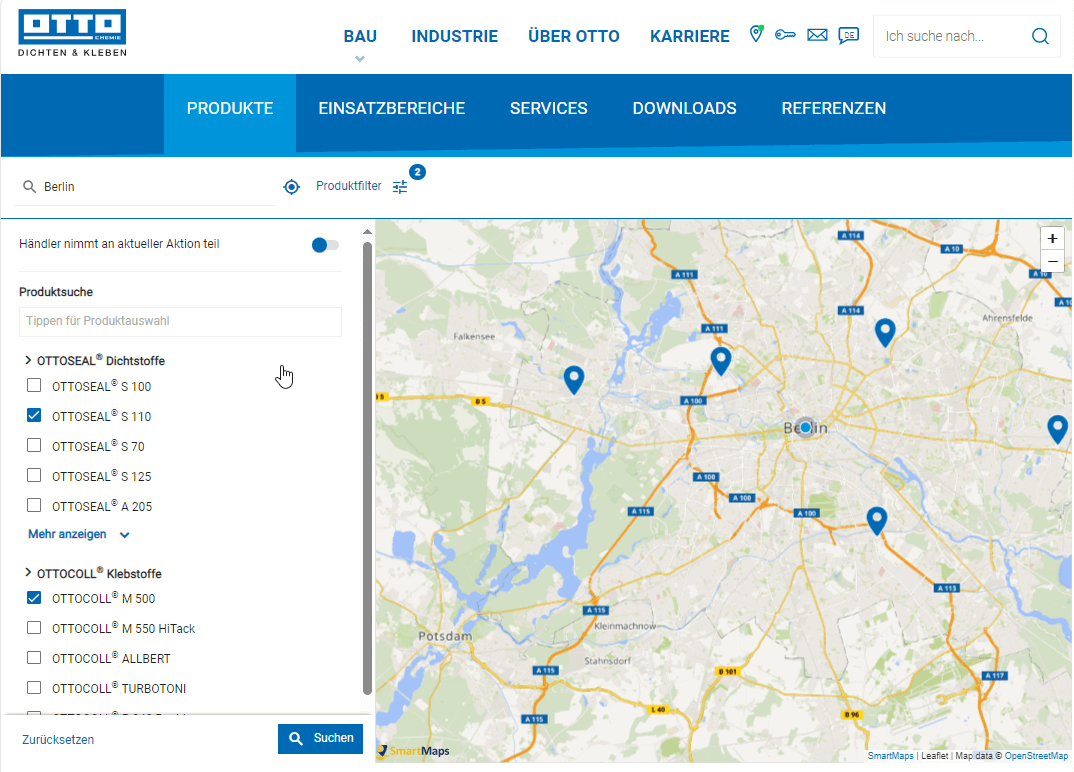Check the OTTOSEAL S 100 checkbox
Image resolution: width=1074 pixels, height=772 pixels.
[34, 385]
